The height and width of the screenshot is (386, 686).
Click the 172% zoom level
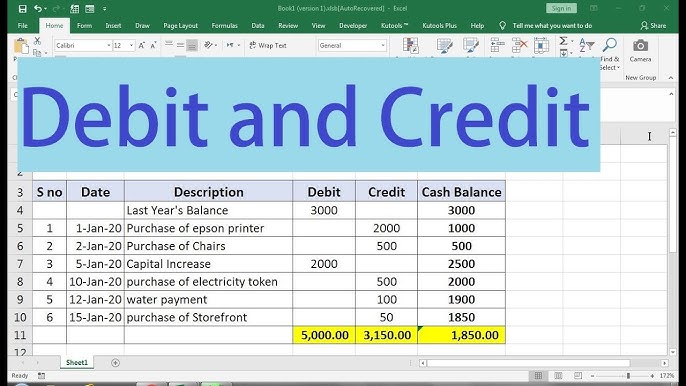(667, 375)
